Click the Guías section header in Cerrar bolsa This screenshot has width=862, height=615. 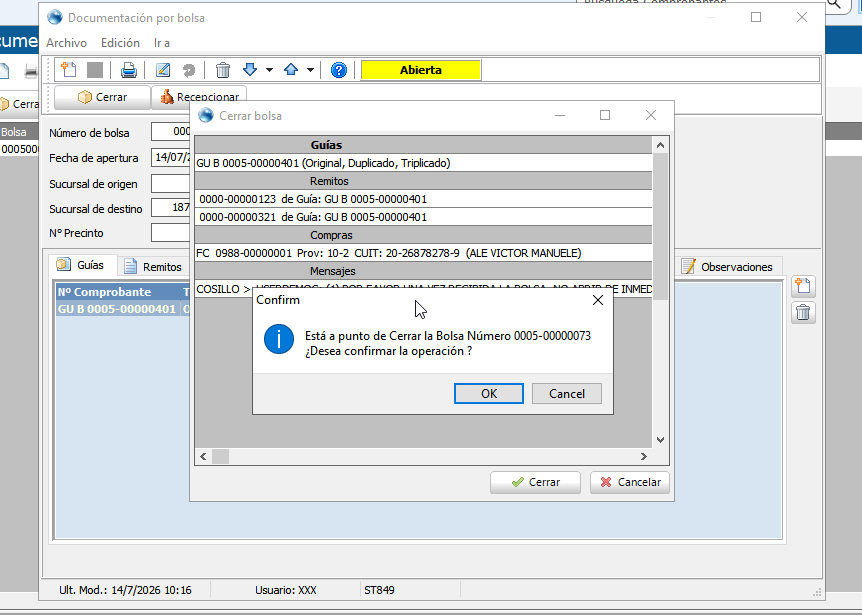pyautogui.click(x=423, y=145)
